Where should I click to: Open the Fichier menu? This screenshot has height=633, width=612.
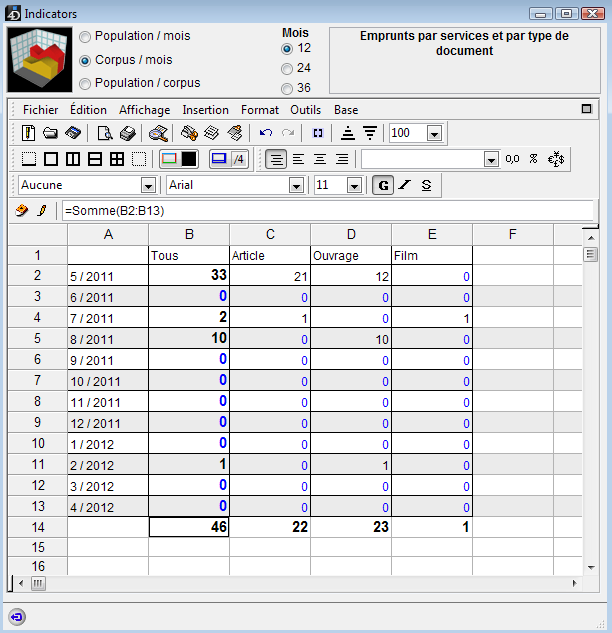[x=40, y=110]
